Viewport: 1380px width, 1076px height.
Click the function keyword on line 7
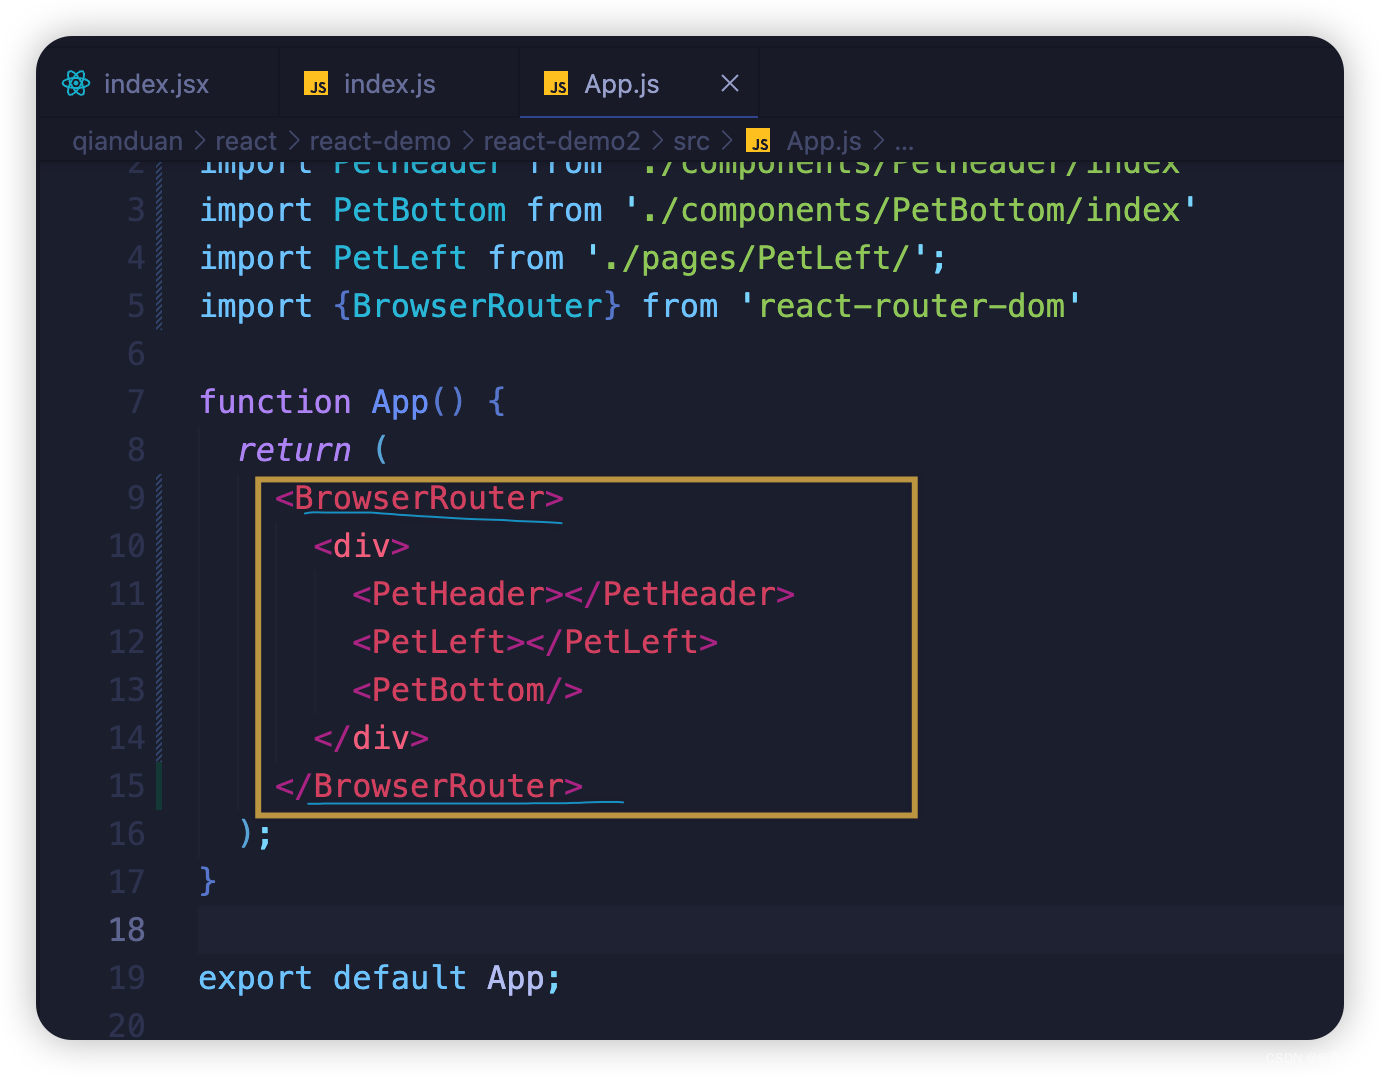click(275, 402)
